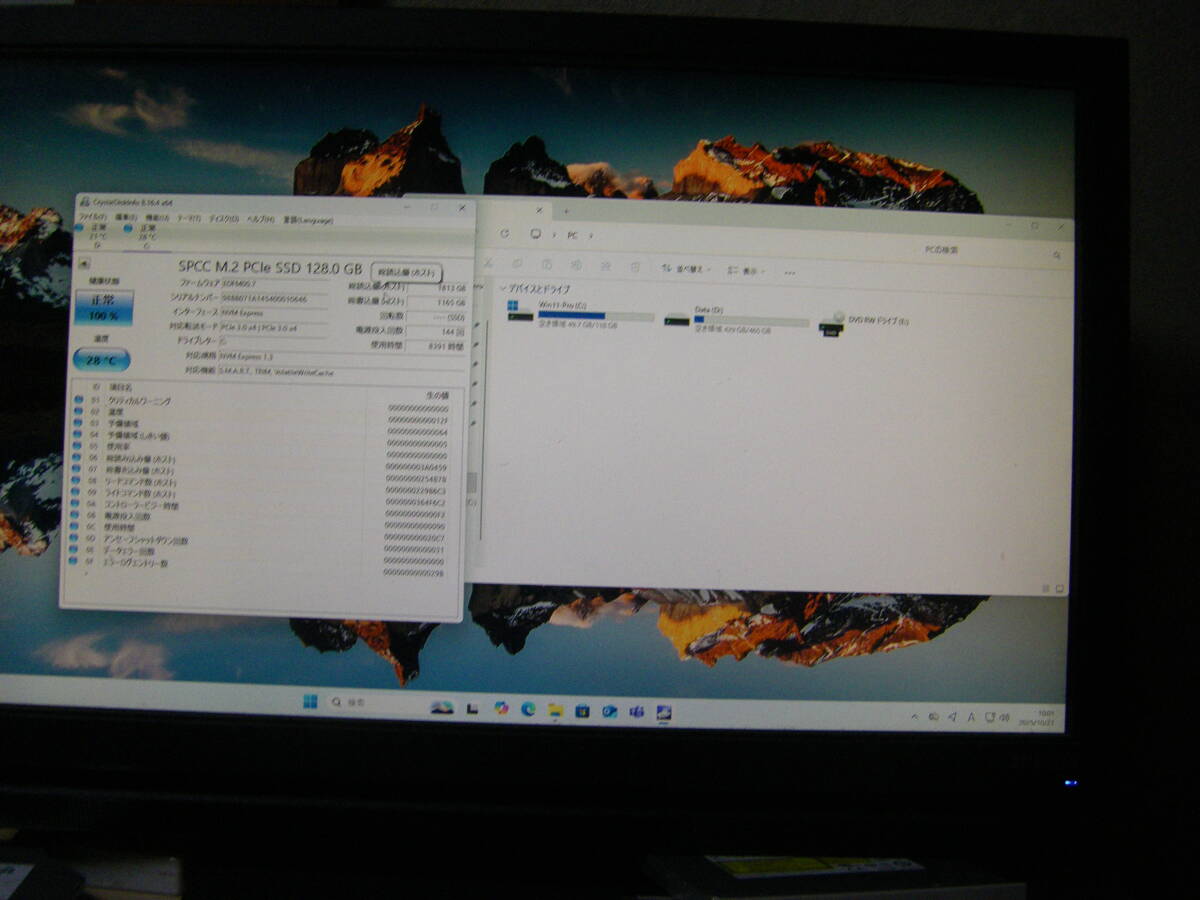Image resolution: width=1200 pixels, height=900 pixels.
Task: Click the シリアルナンバー value field
Action: (x=275, y=298)
